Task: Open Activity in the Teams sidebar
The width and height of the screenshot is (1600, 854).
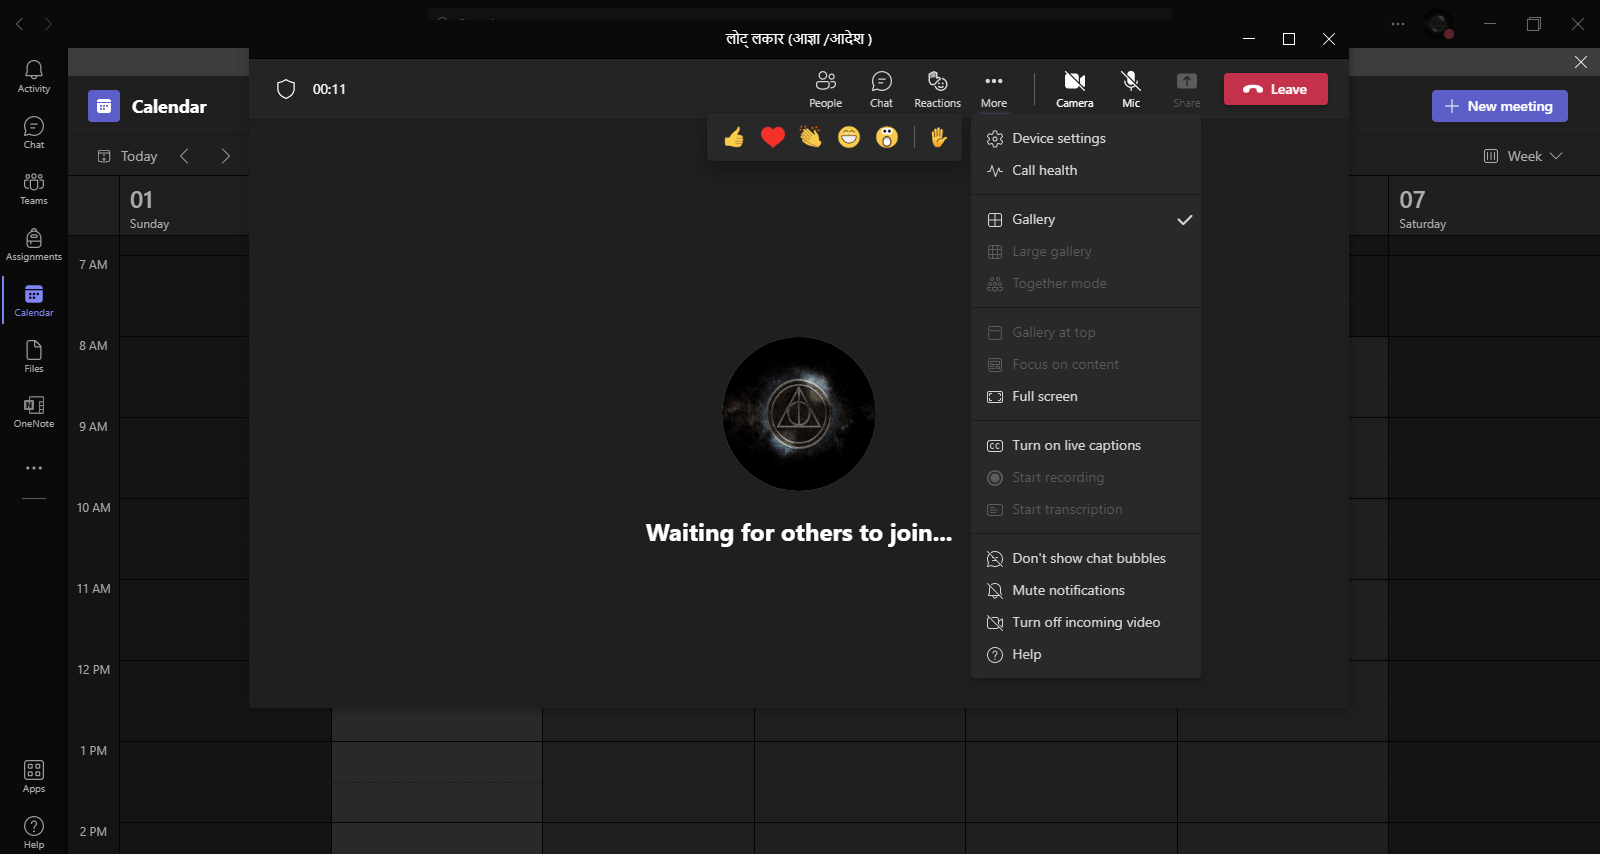Action: (x=34, y=76)
